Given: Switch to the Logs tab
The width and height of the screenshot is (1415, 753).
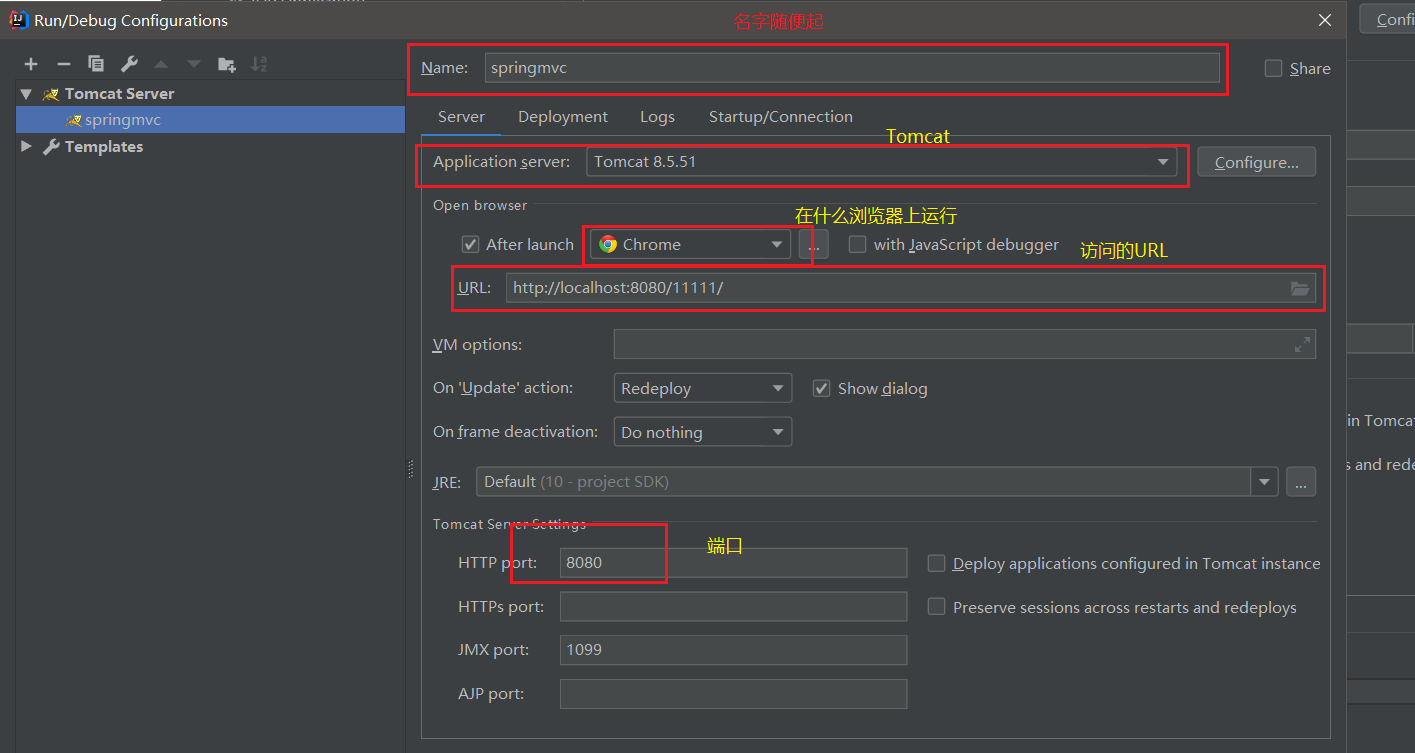Looking at the screenshot, I should point(657,117).
